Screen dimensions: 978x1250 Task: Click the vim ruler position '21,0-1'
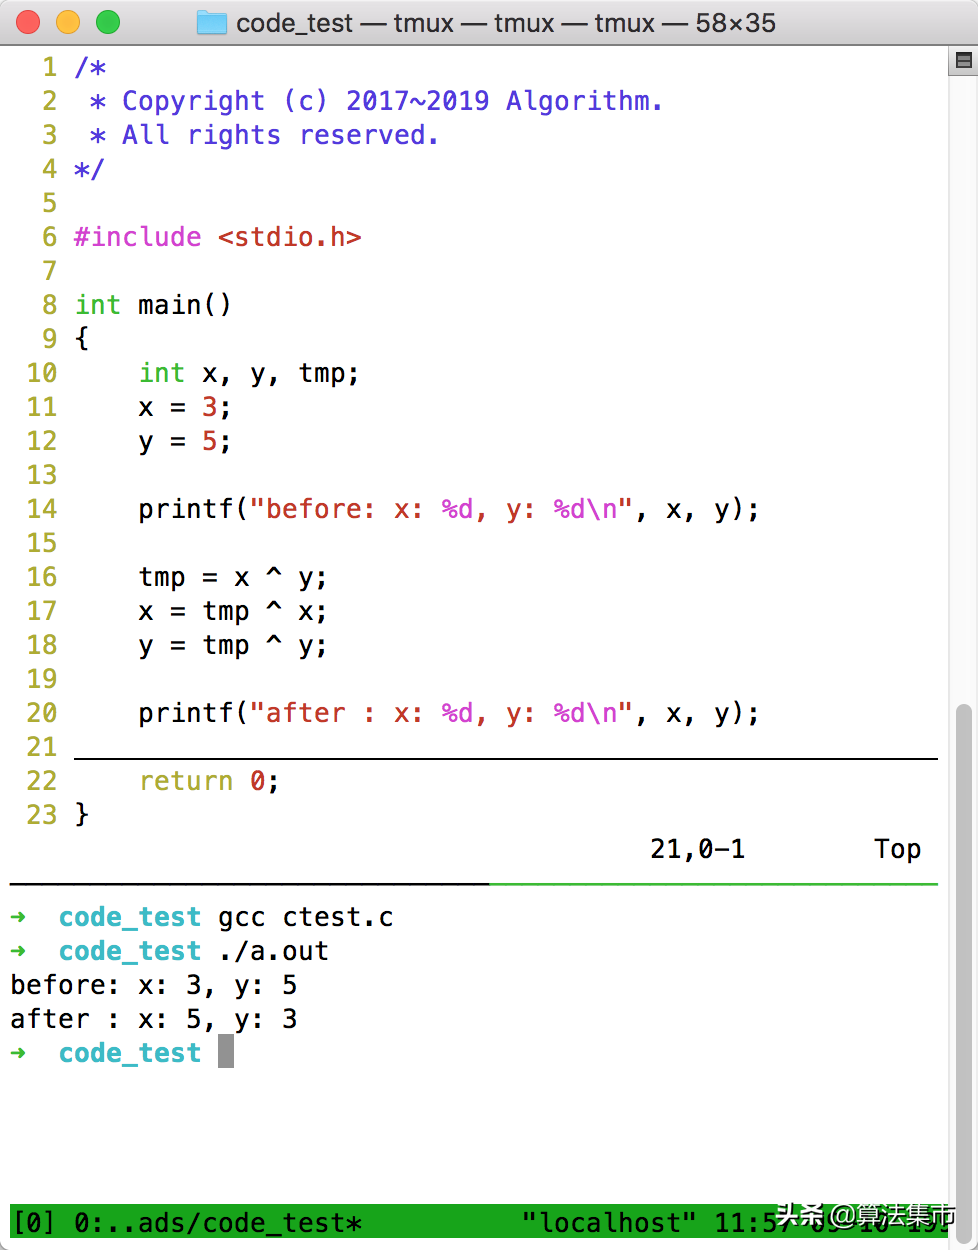[697, 850]
